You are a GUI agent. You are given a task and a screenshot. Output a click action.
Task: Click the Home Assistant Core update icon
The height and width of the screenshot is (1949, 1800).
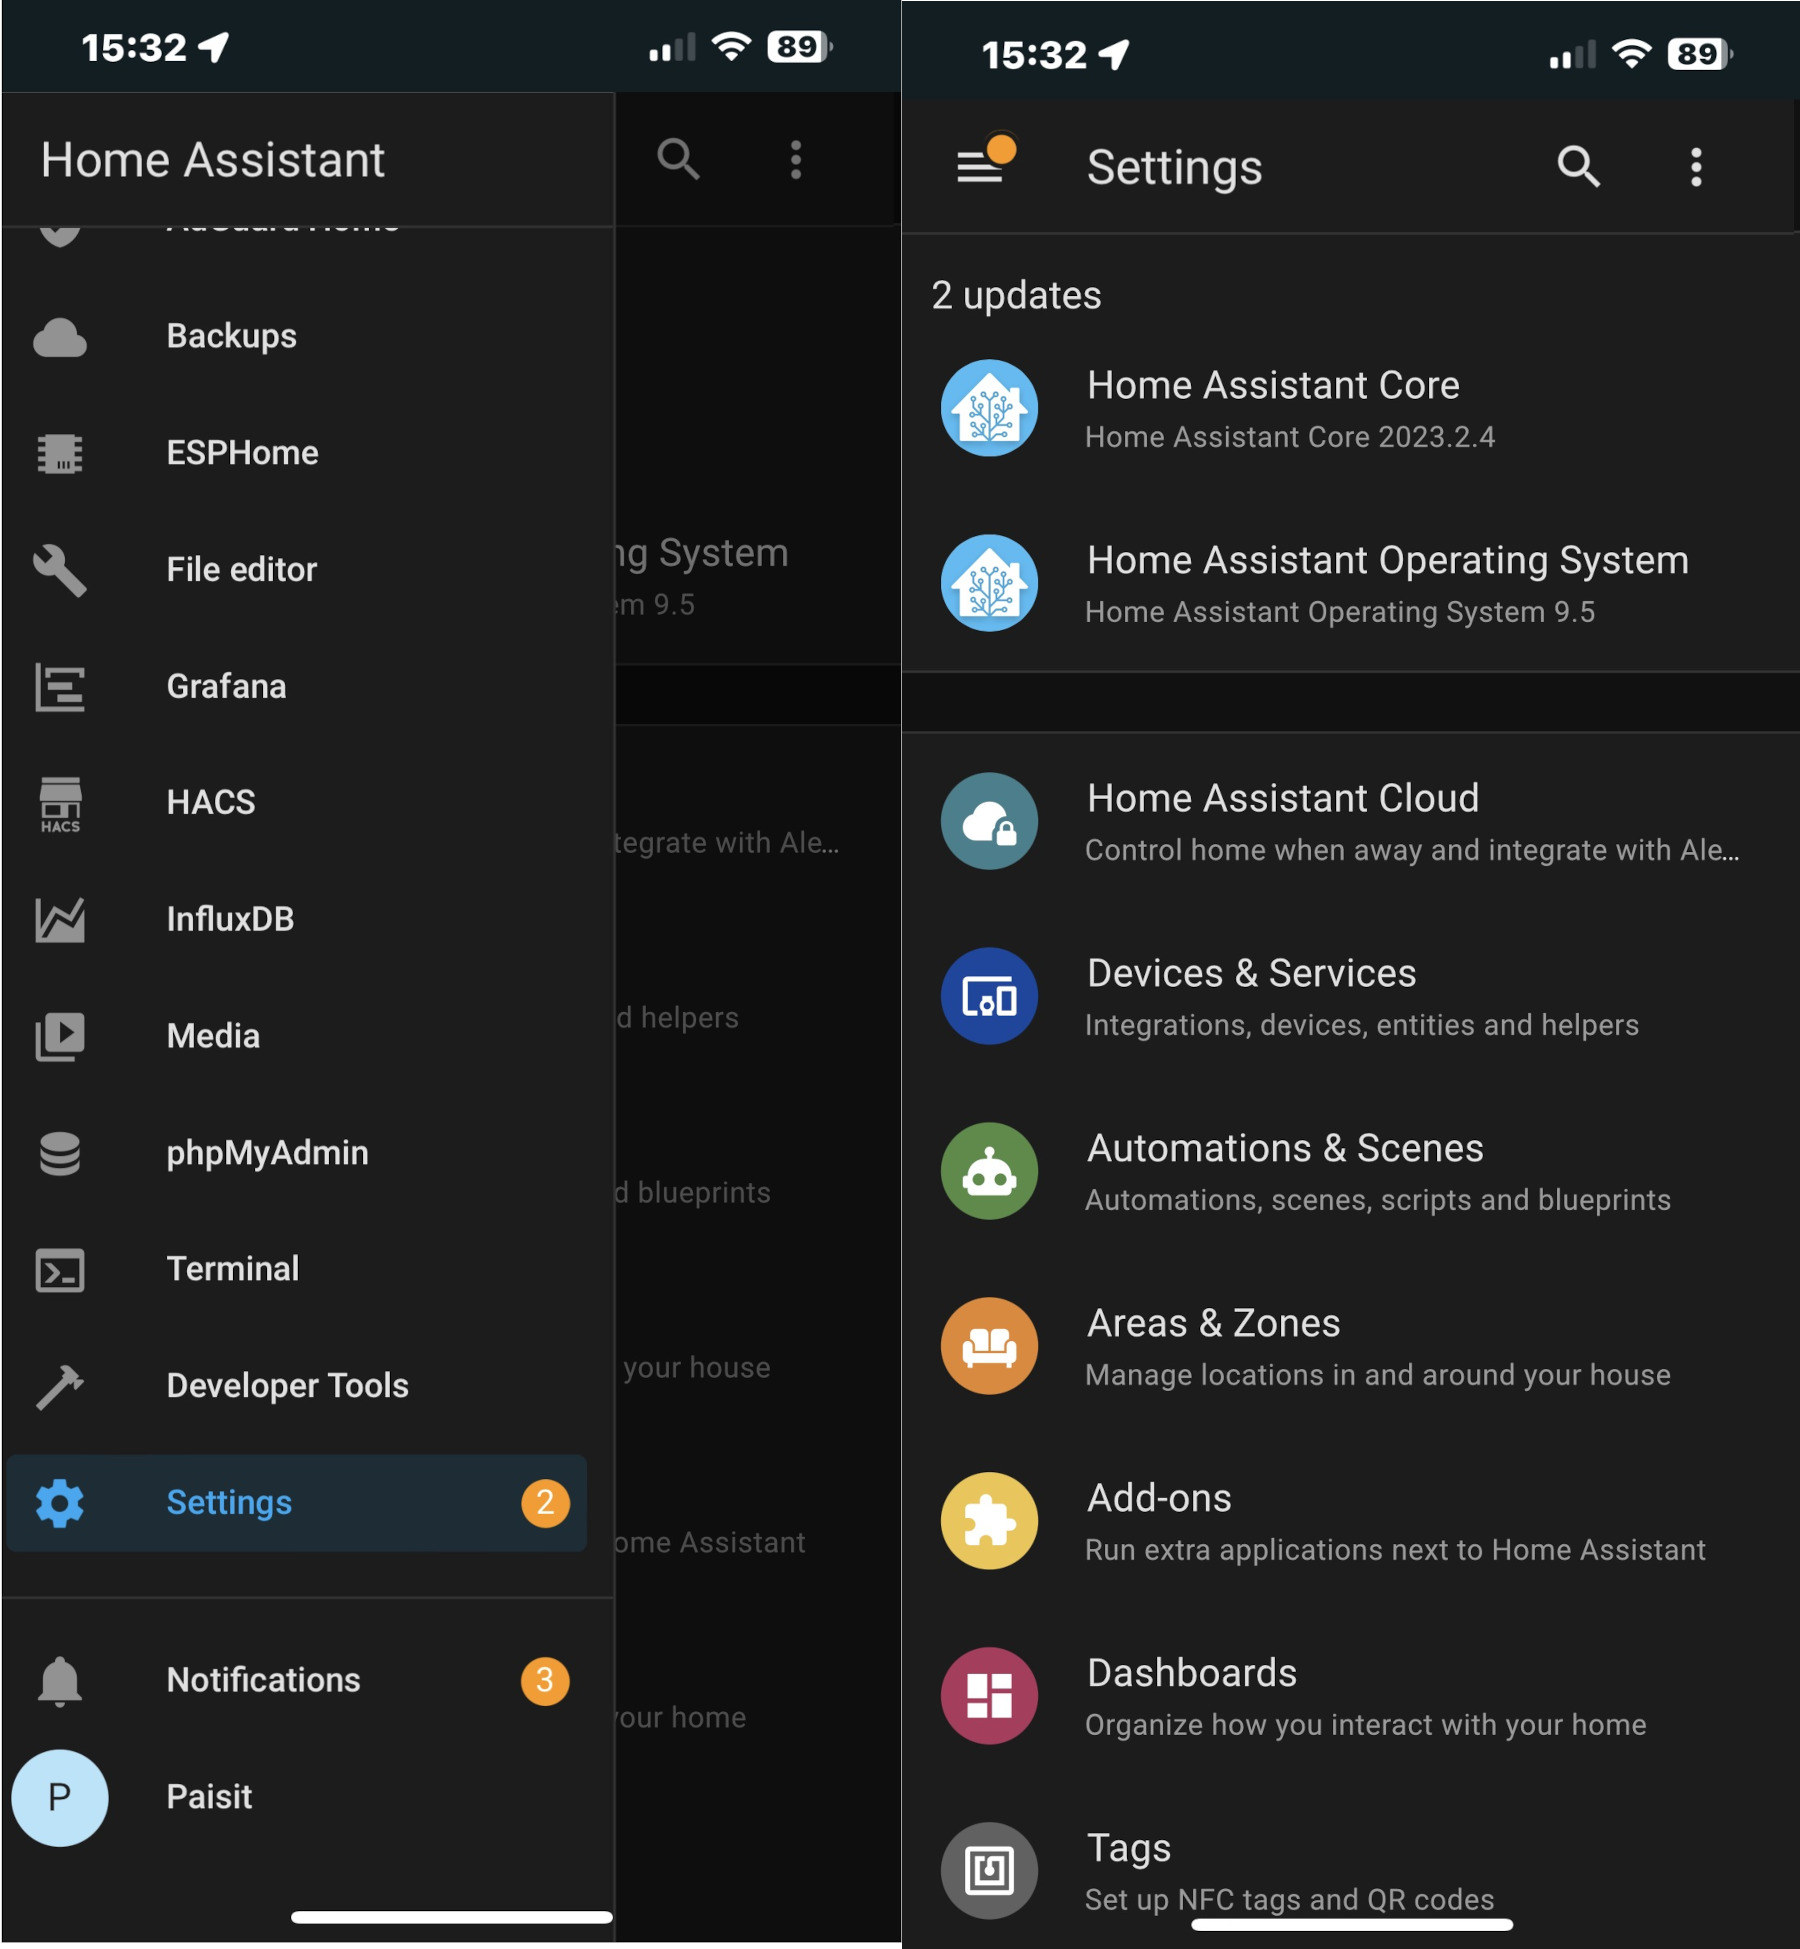click(x=989, y=408)
